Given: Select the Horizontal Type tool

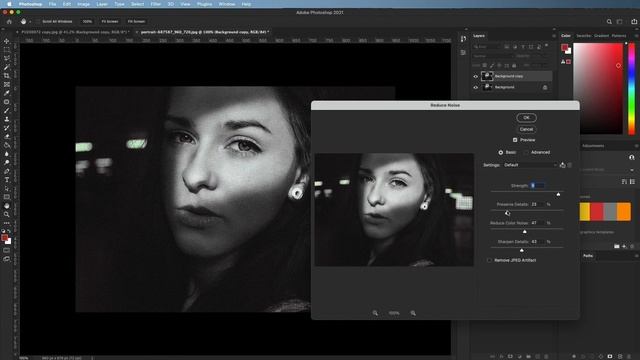Looking at the screenshot, I should [x=7, y=180].
